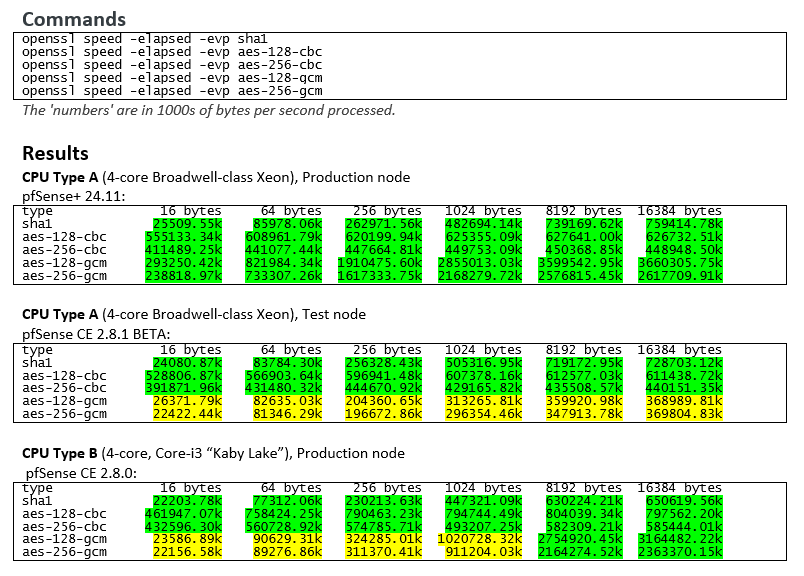Viewport: 804px width, 576px height.
Task: Click the 'pfSense CE 2.8.1 BETA:' label
Action: (96, 334)
